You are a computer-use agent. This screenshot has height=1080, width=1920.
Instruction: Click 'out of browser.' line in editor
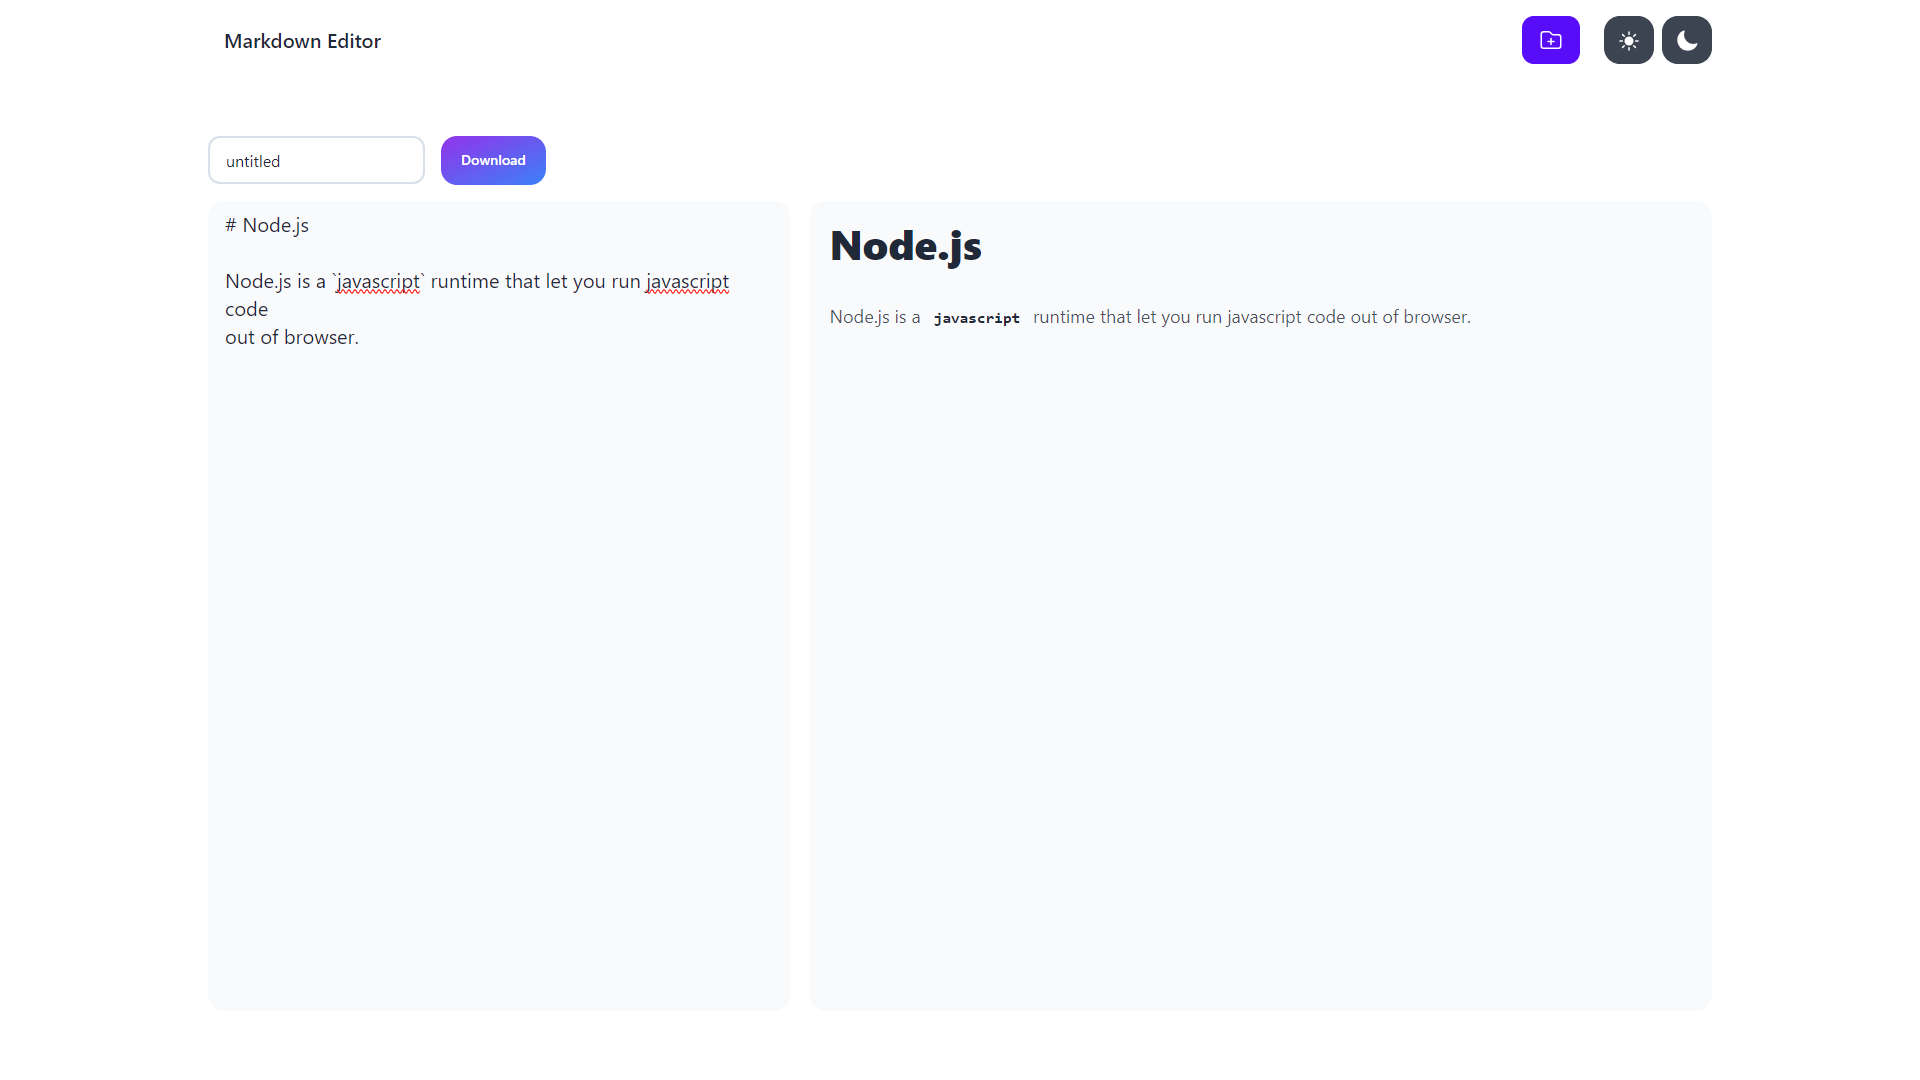[x=291, y=338]
